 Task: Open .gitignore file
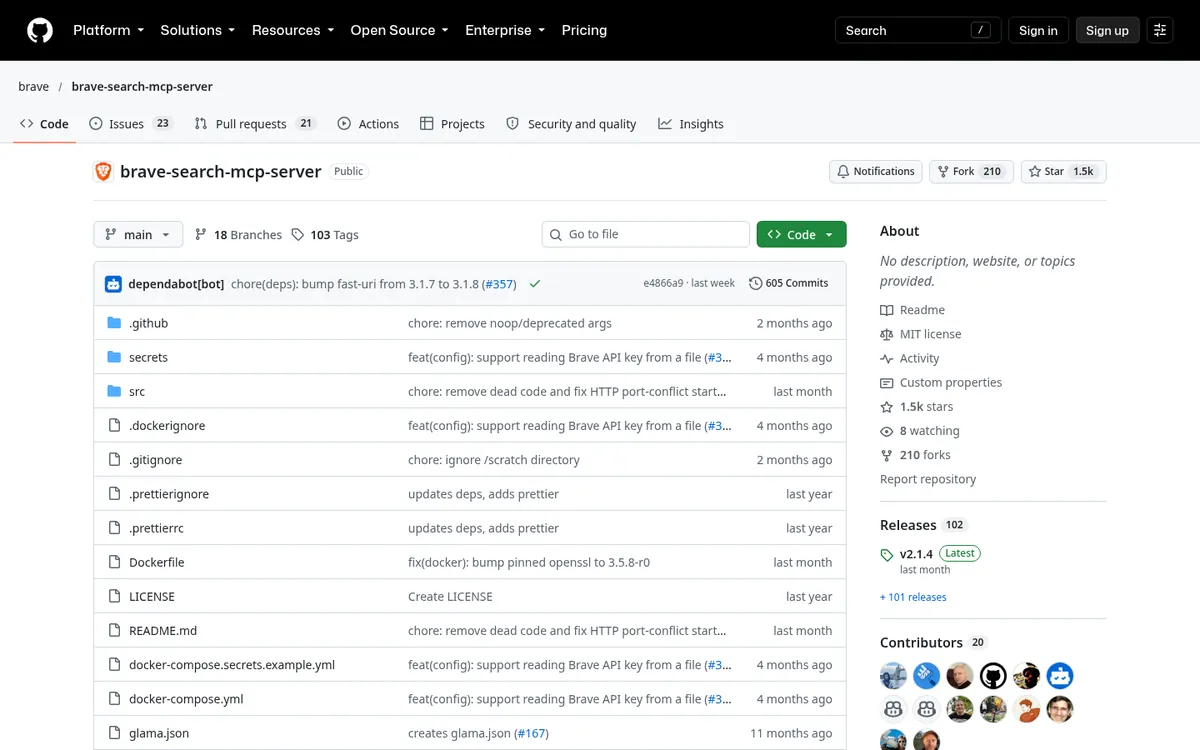[x=155, y=460]
